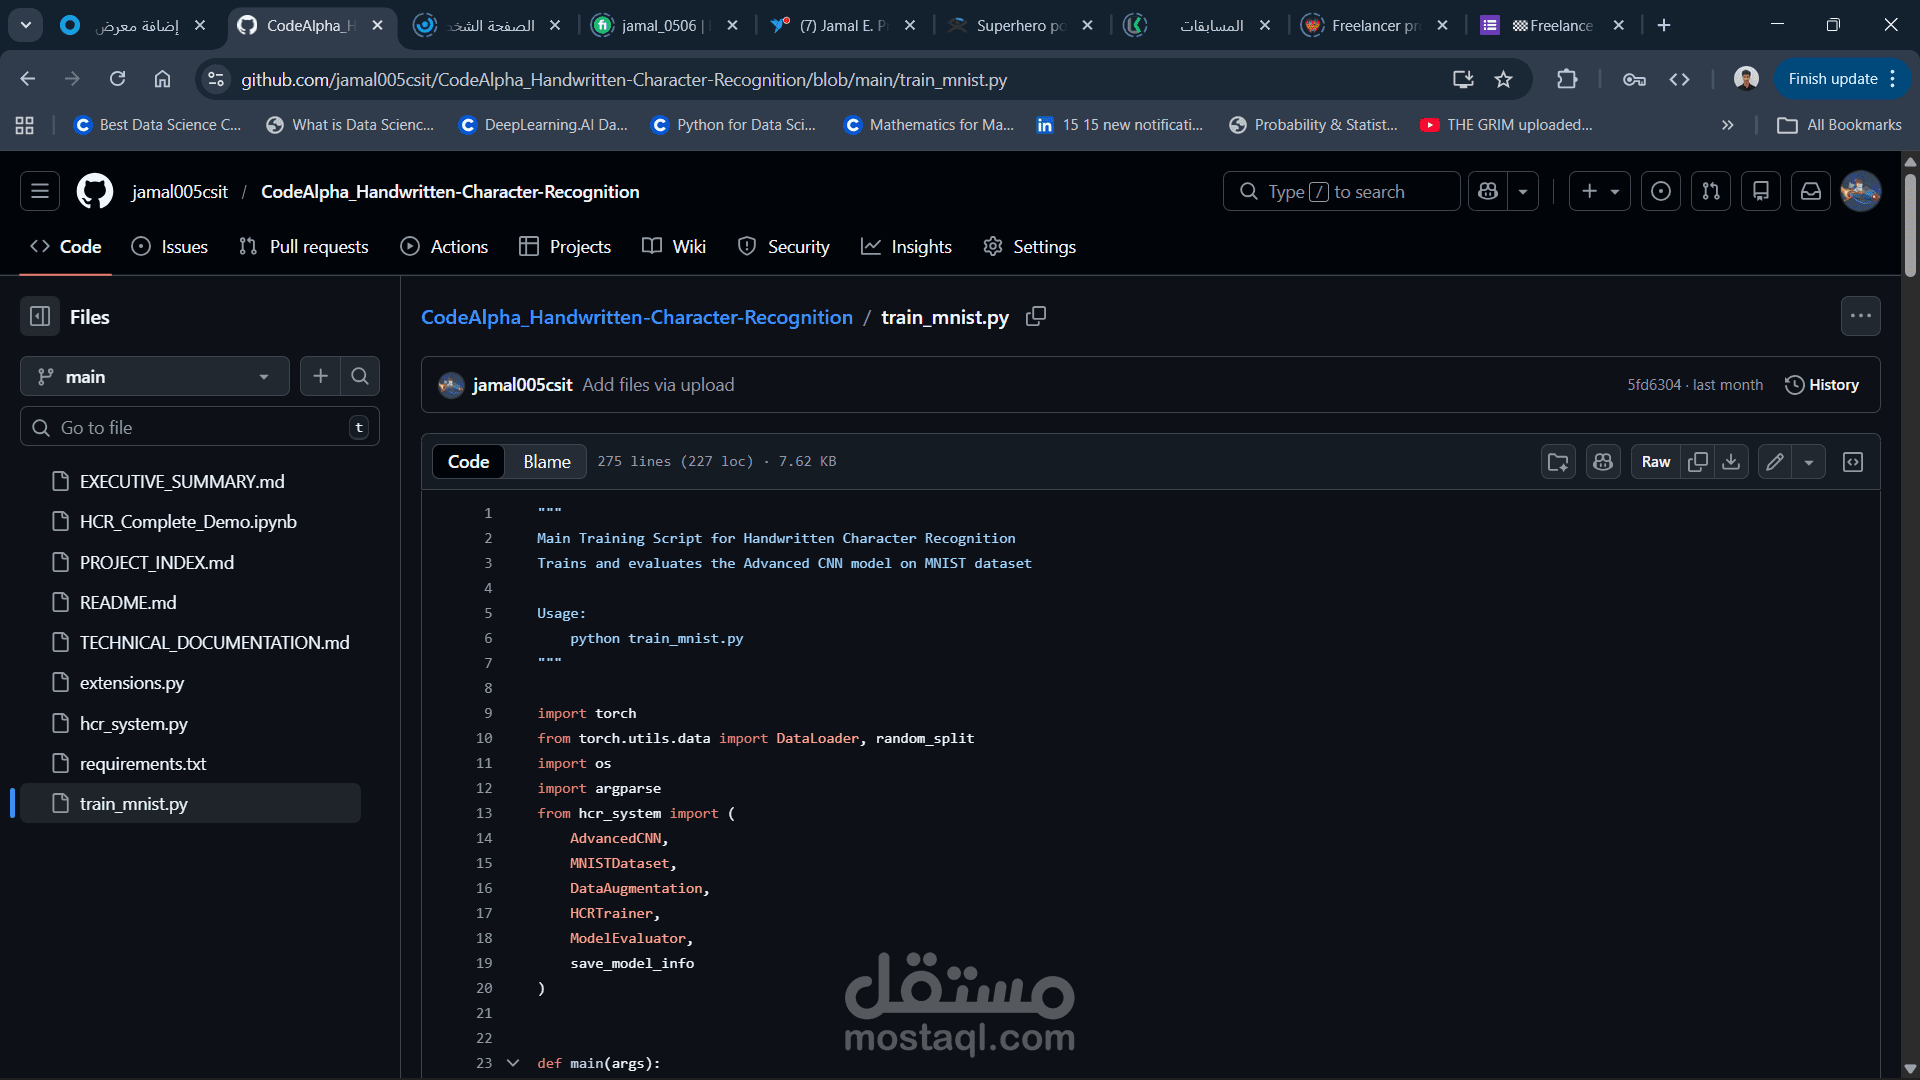
Task: Open hcr_system.py in file tree
Action: (134, 723)
